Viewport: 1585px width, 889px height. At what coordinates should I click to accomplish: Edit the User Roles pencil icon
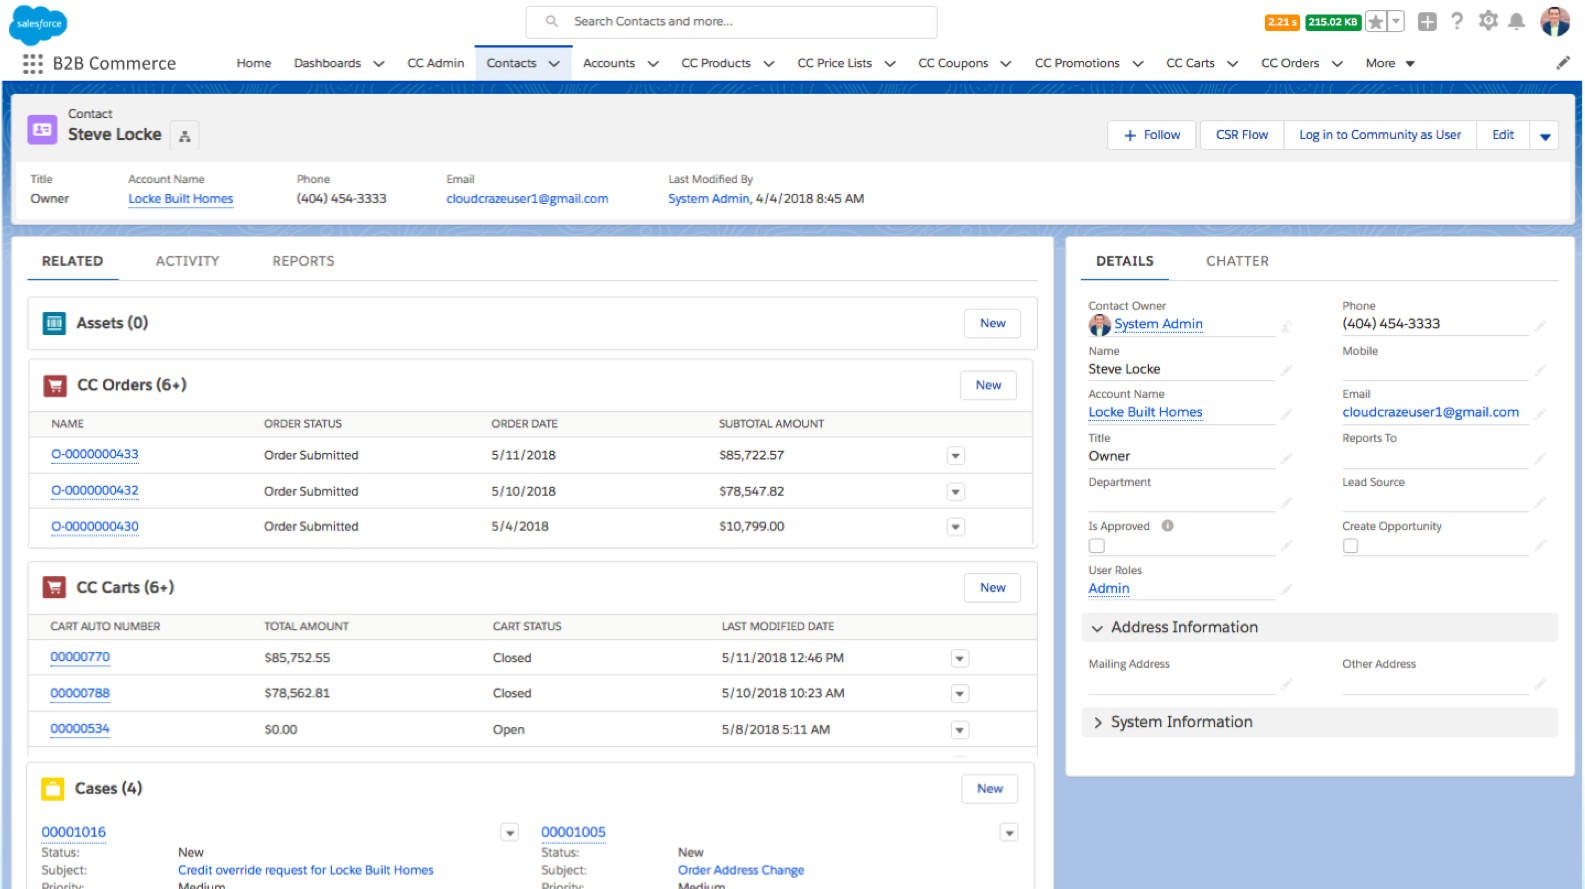[x=1286, y=590]
